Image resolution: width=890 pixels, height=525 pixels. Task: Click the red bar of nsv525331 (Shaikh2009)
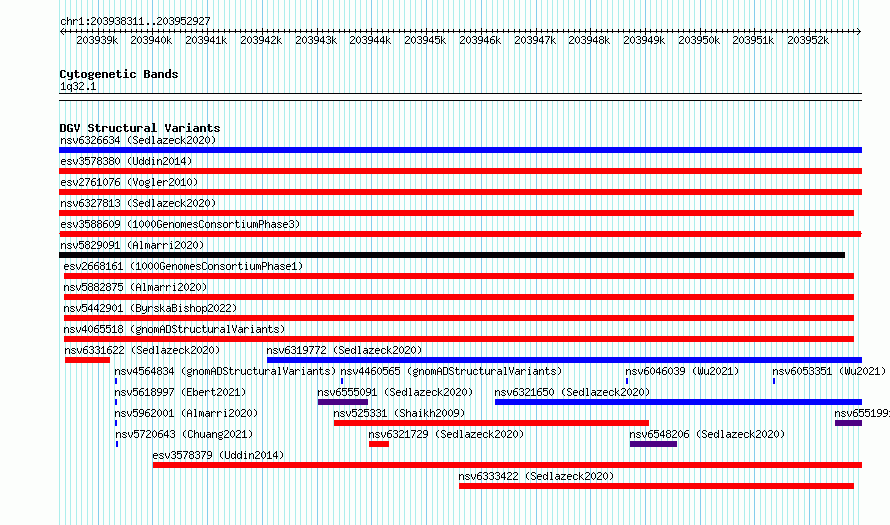coord(492,423)
